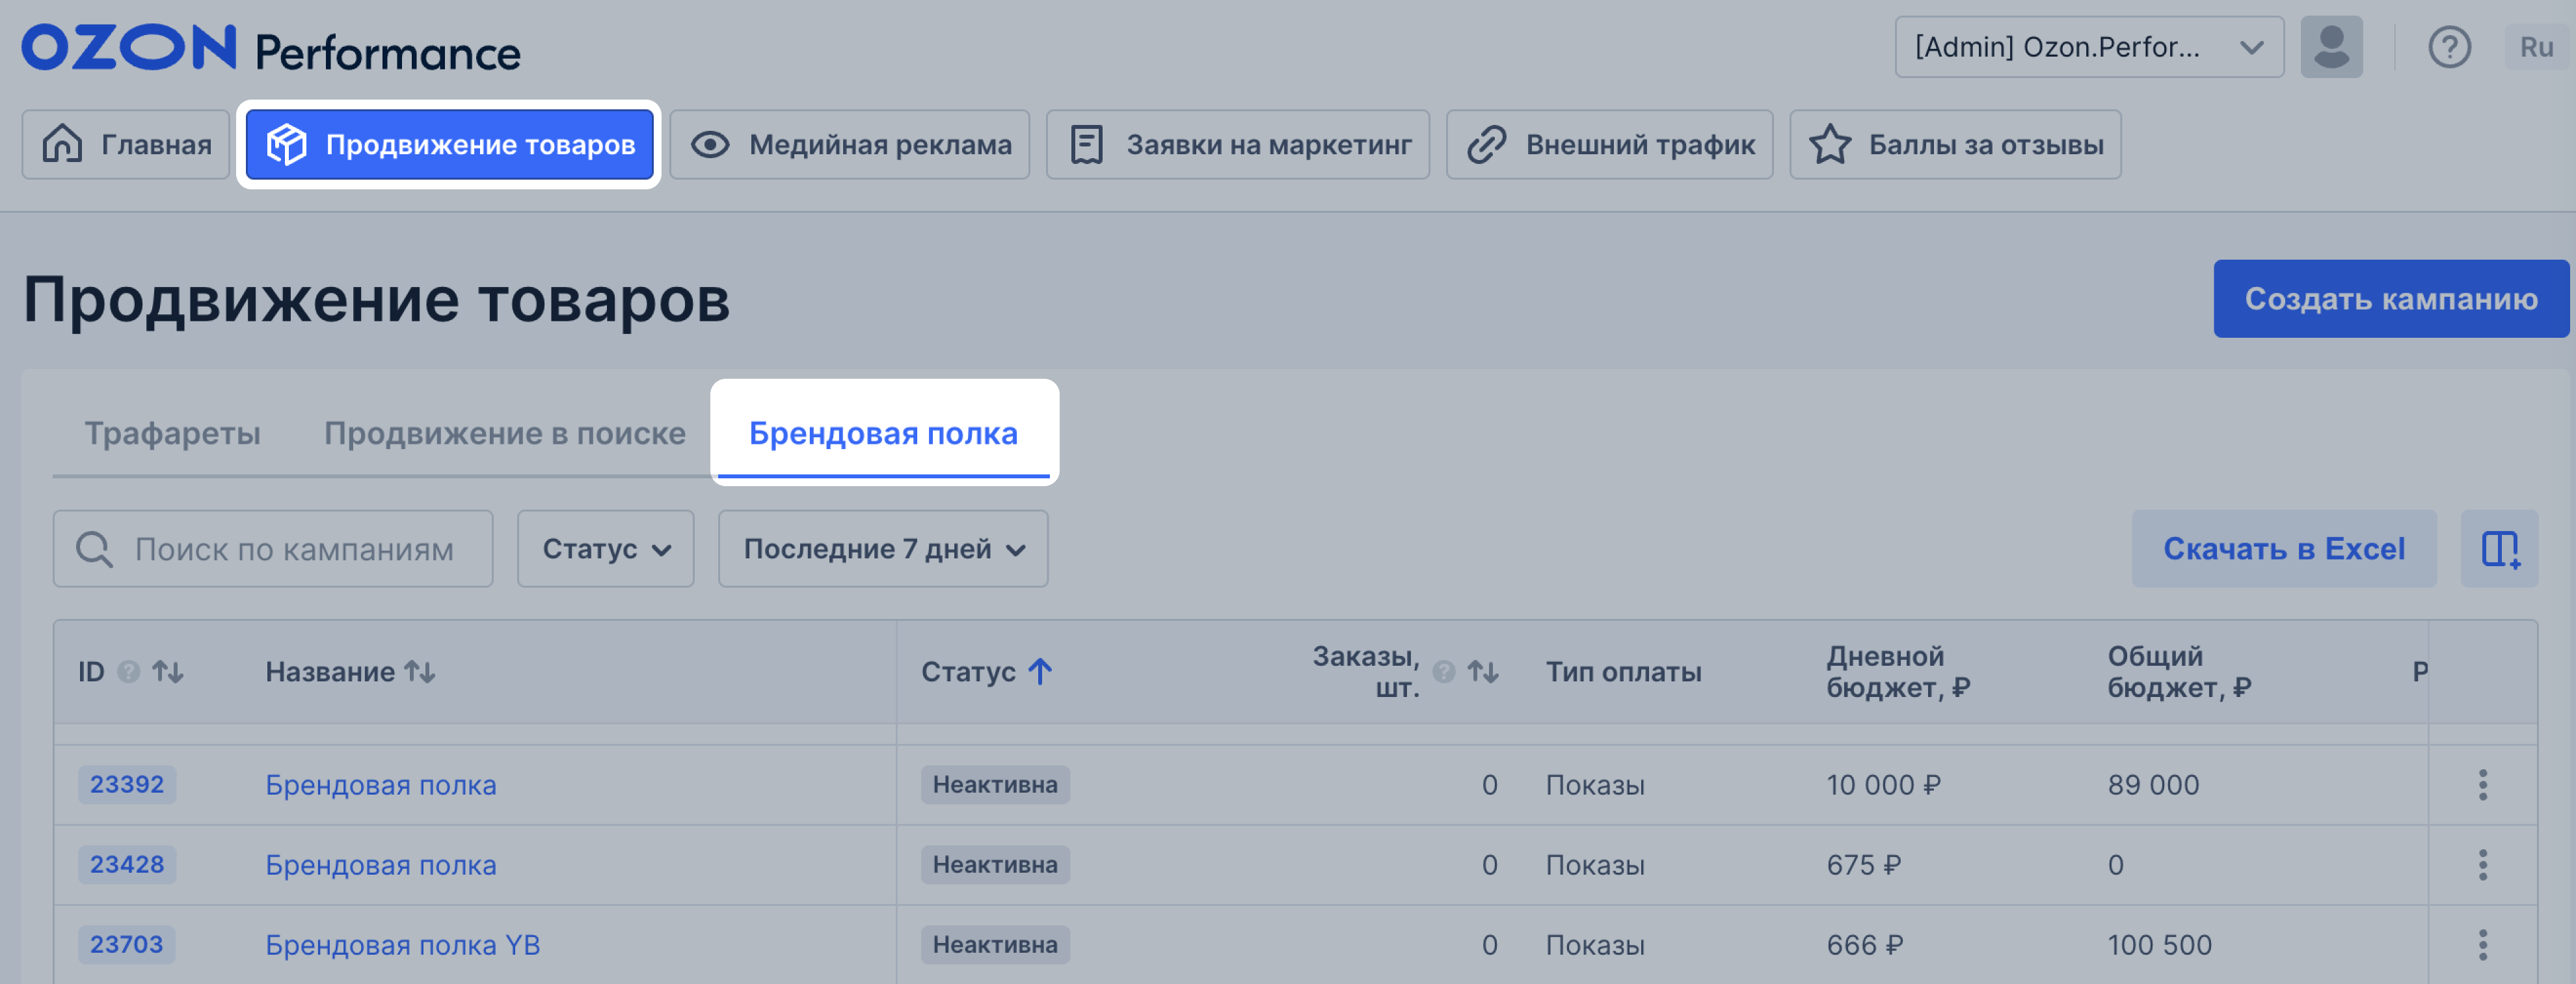Open campaign ID 23703

(126, 945)
